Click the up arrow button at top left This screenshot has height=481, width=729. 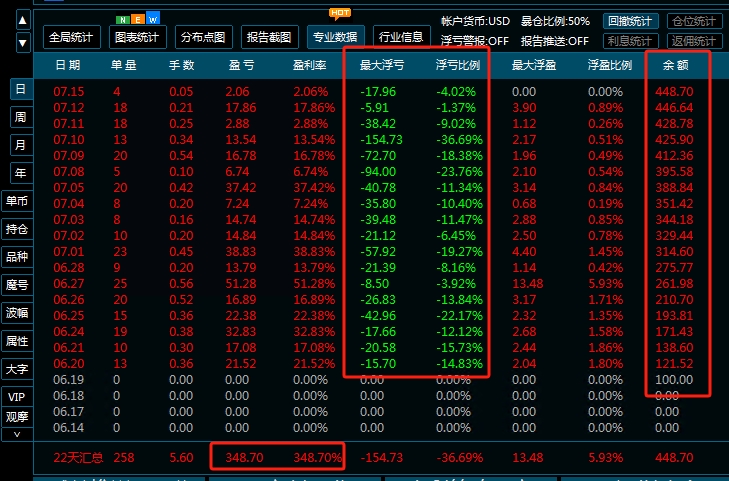[23, 20]
